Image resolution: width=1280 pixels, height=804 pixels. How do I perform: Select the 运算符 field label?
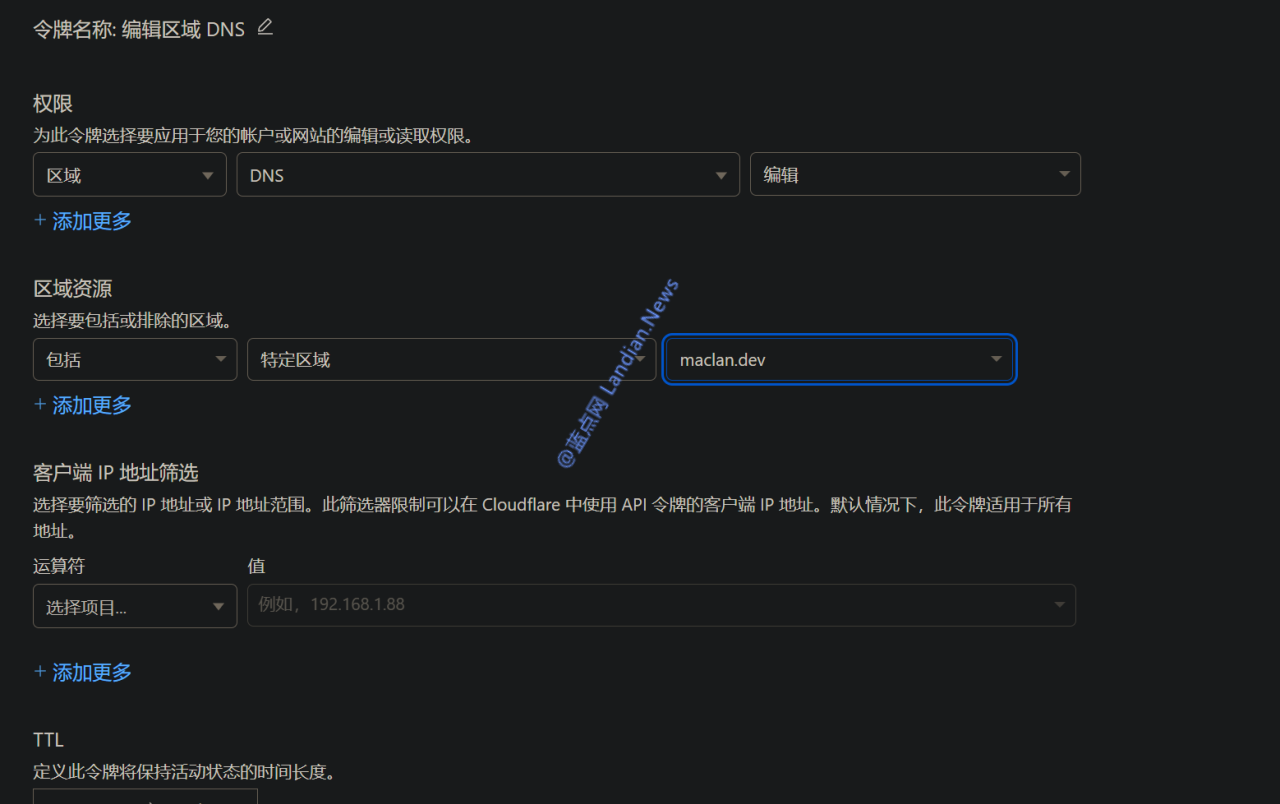(59, 566)
